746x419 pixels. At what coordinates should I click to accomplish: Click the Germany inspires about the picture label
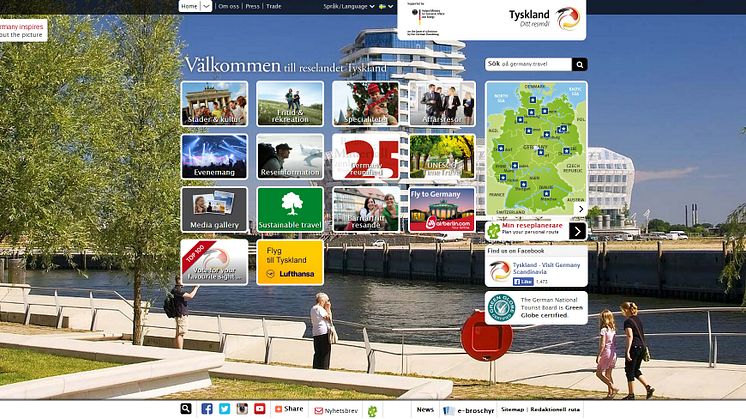[x=22, y=30]
